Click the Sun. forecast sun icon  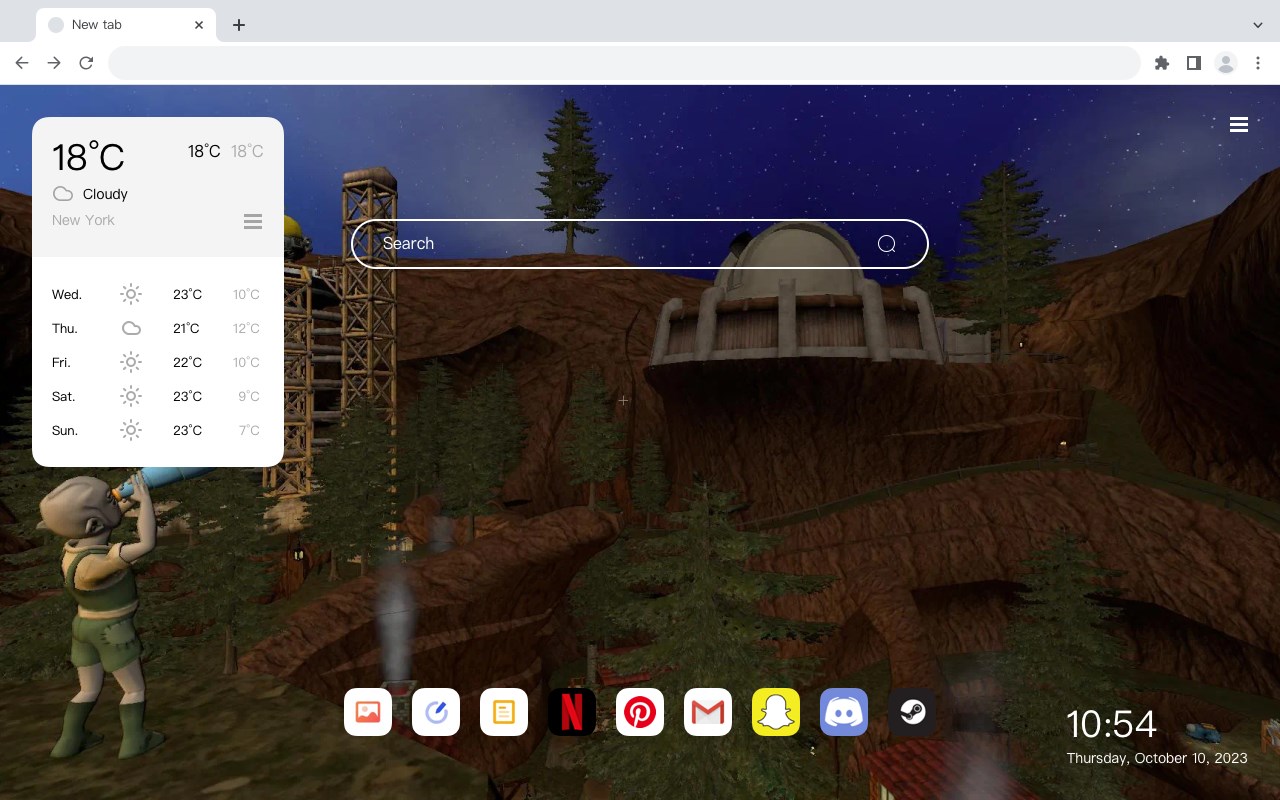click(x=131, y=430)
